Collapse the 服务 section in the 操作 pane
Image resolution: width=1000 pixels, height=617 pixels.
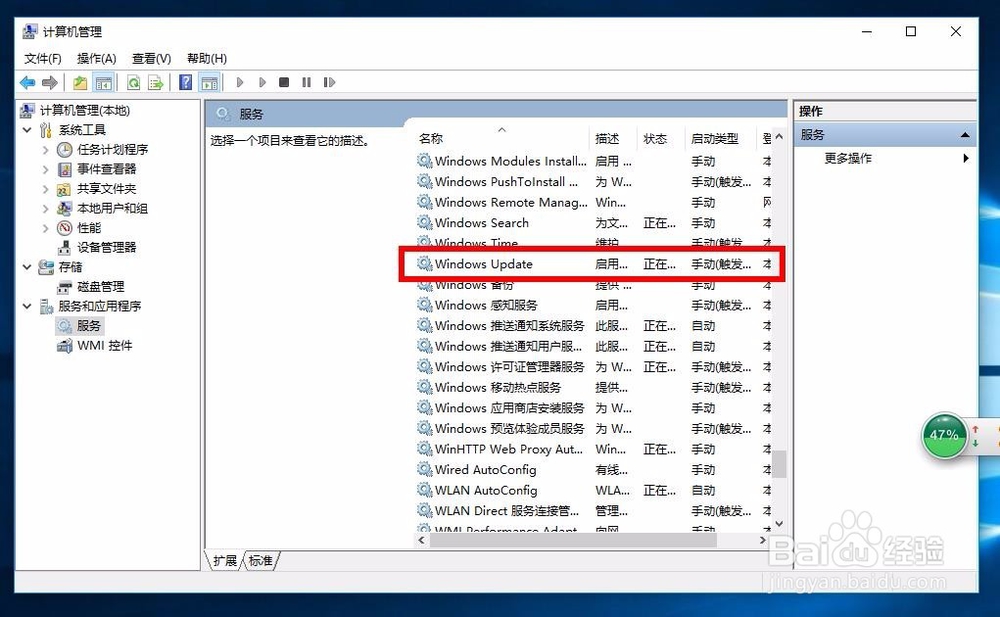pos(965,135)
